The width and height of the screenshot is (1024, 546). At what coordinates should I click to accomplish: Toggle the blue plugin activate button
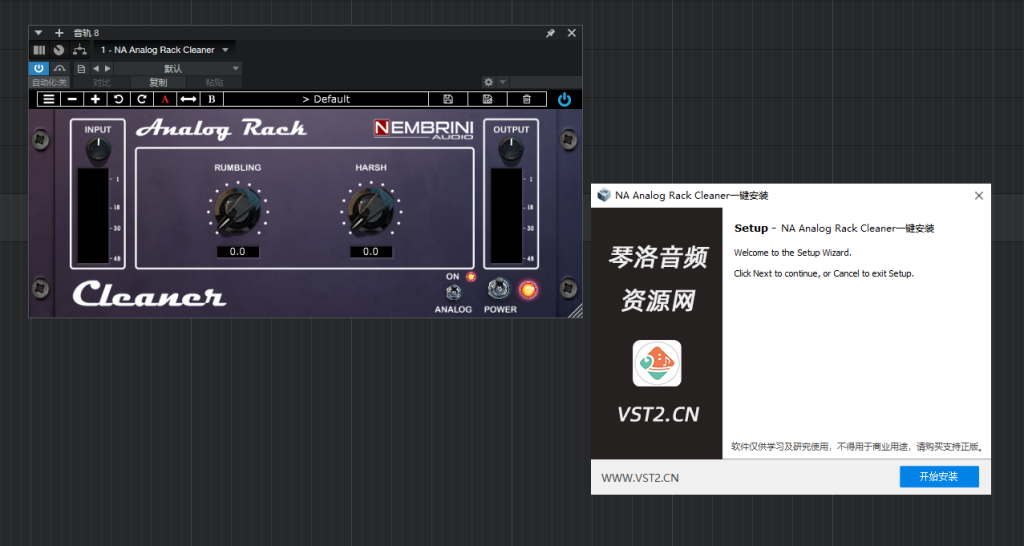(x=39, y=69)
